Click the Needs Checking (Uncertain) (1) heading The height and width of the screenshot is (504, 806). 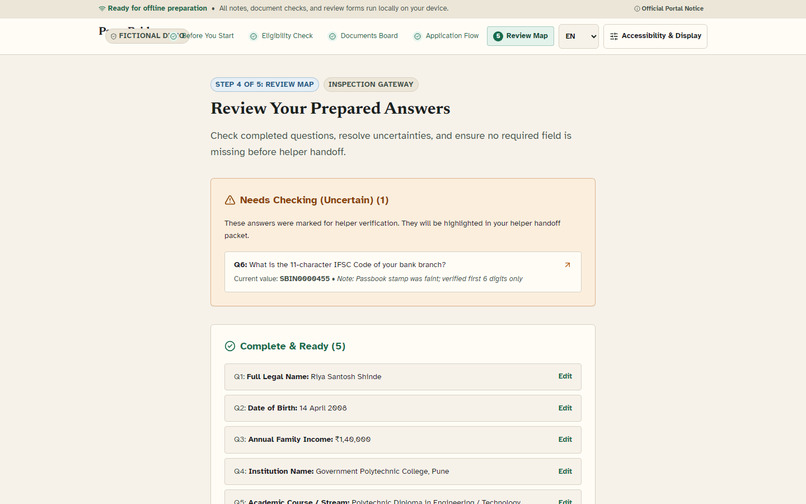coord(314,200)
